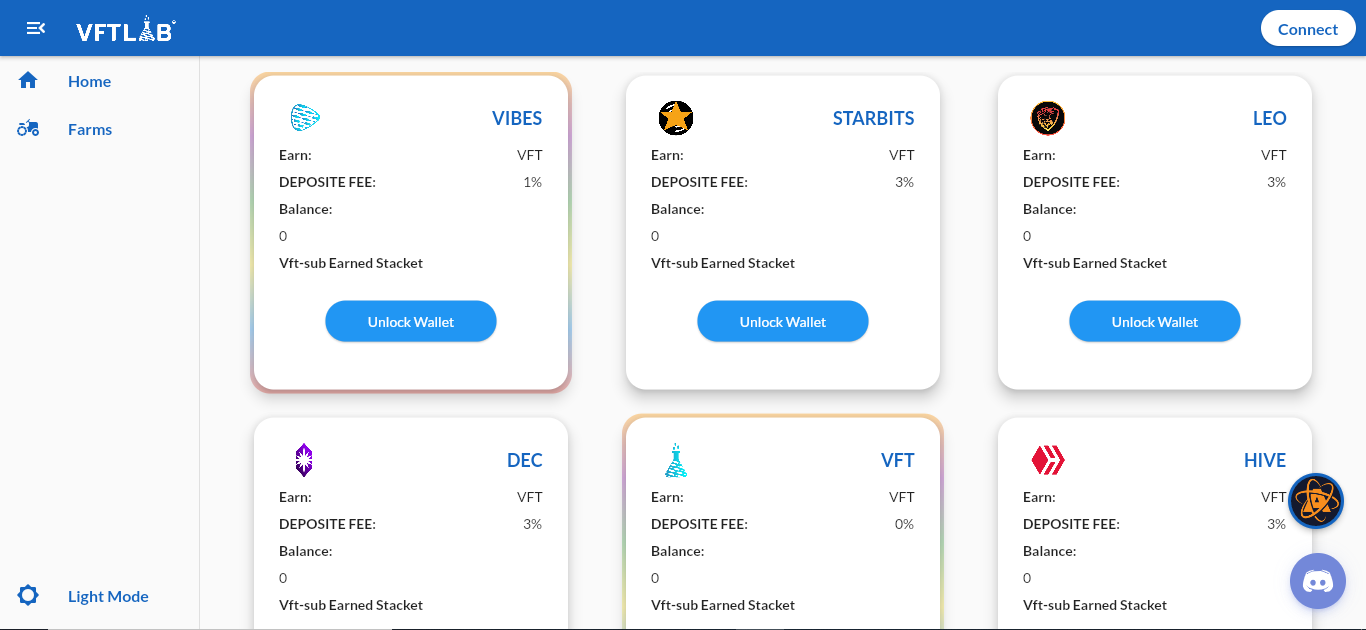The width and height of the screenshot is (1366, 630).
Task: Click DEPOSITE FEE label on HIVE card
Action: [x=1071, y=524]
